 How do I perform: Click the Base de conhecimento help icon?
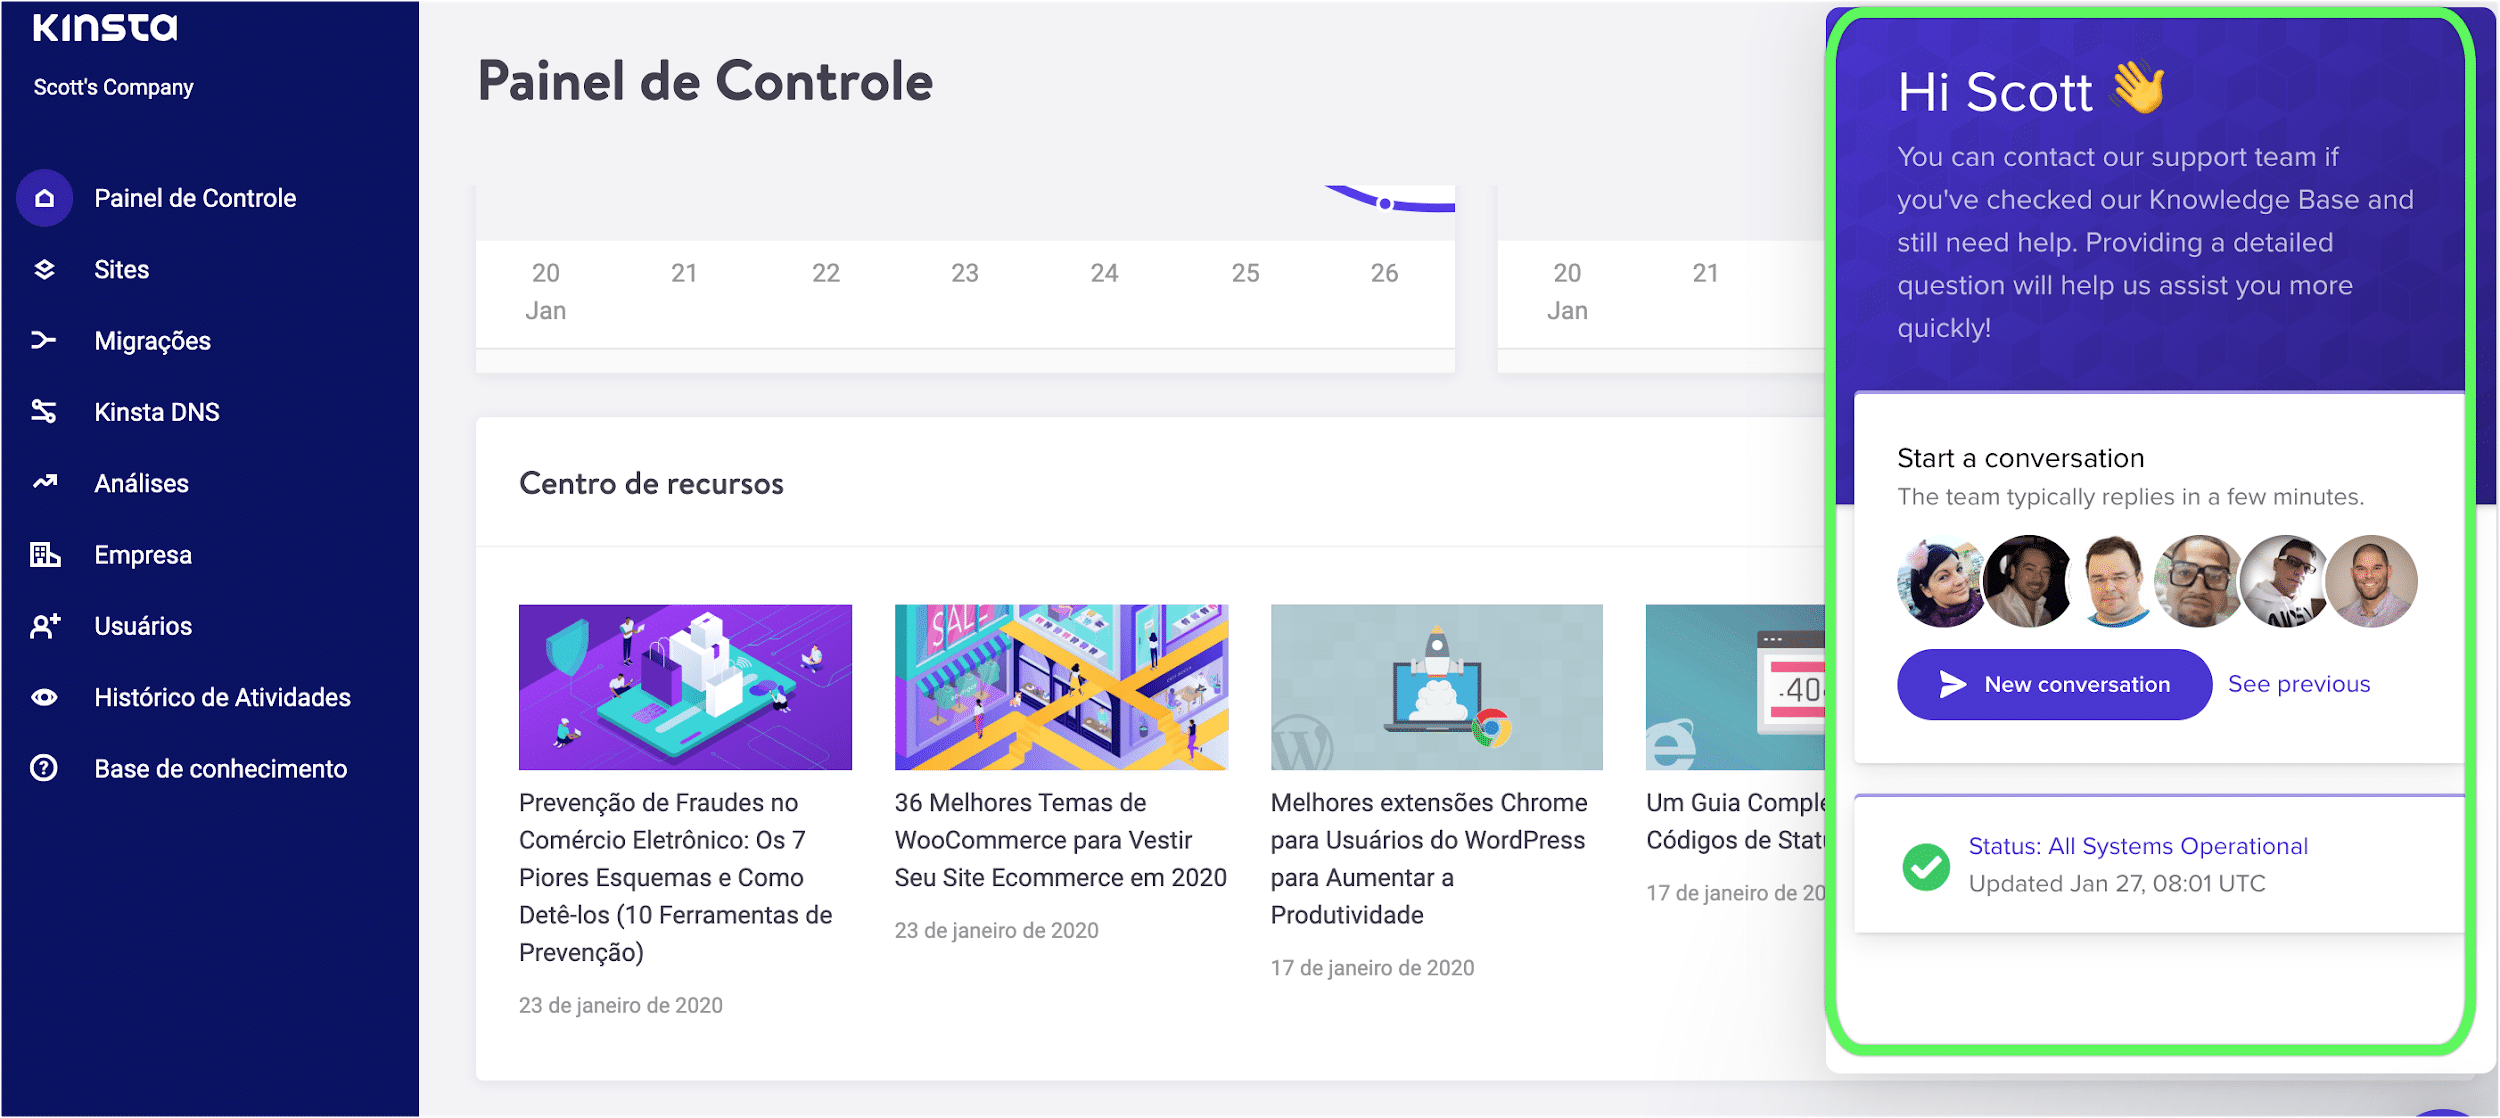45,769
